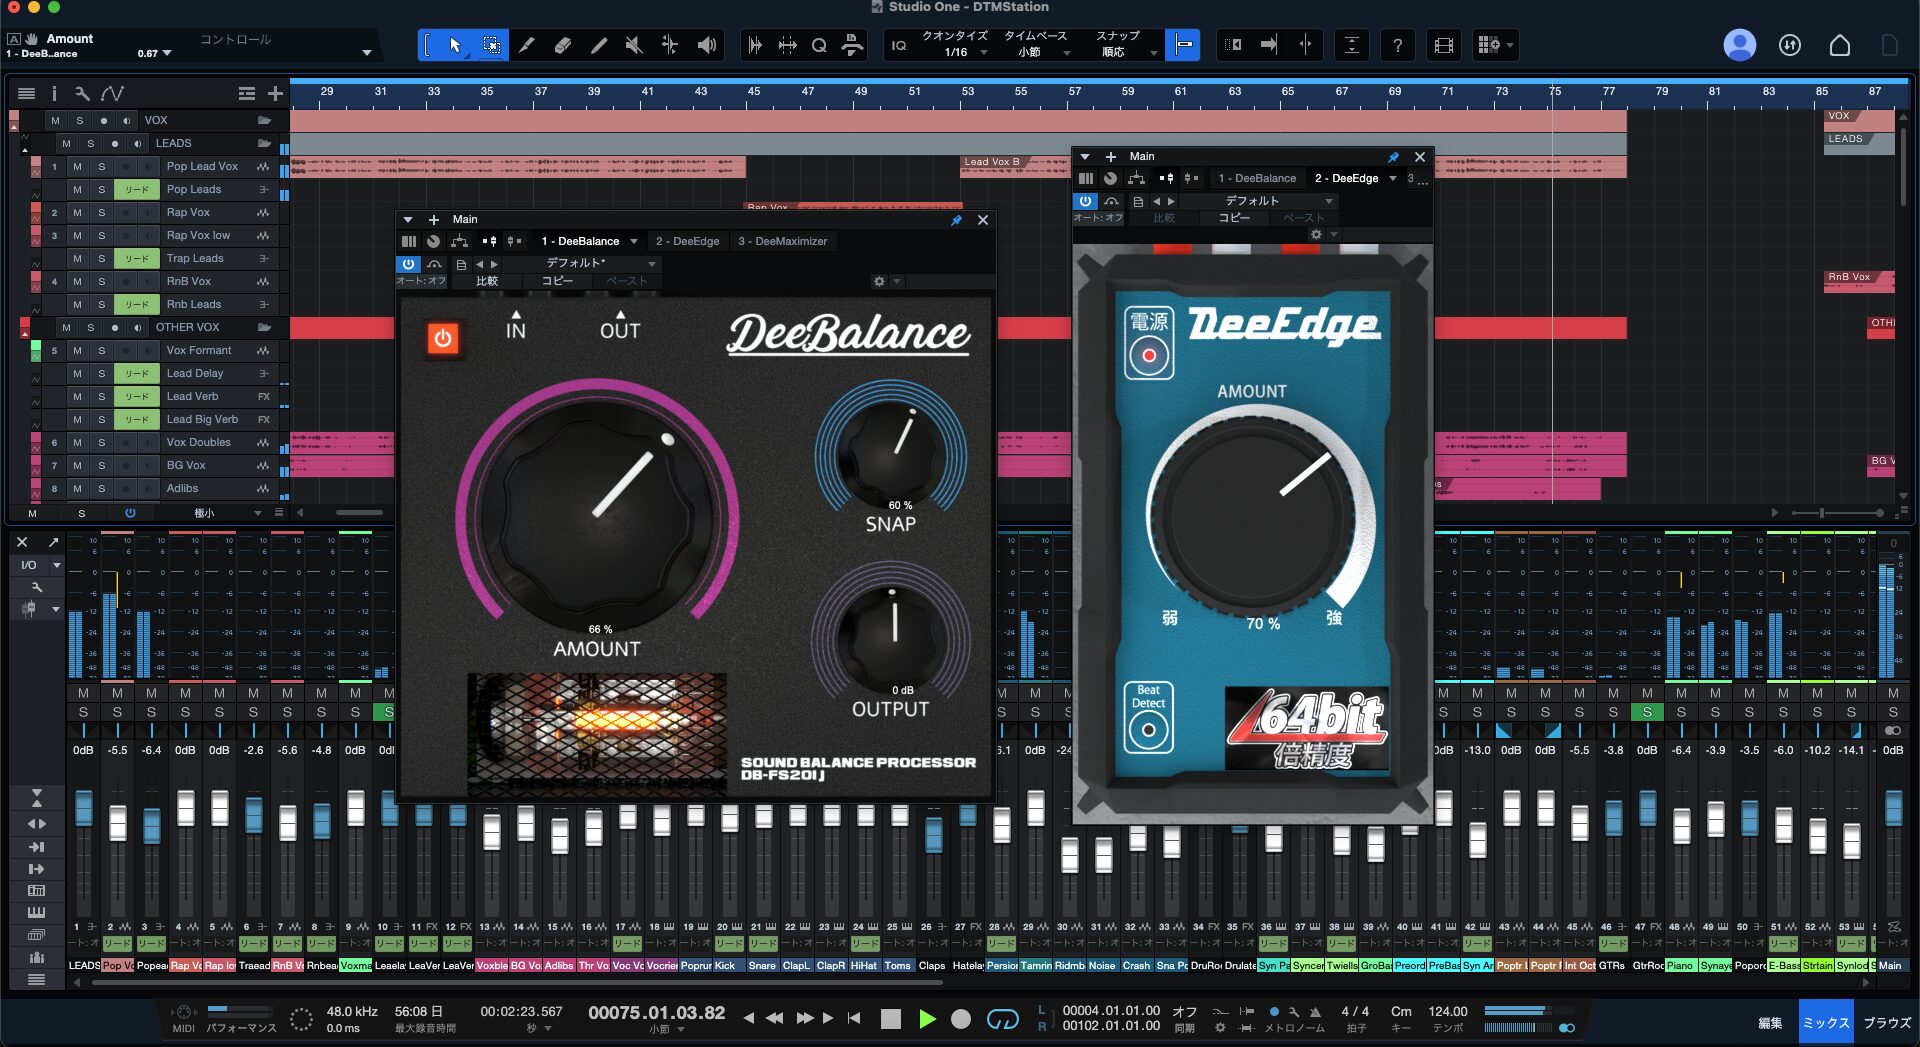This screenshot has width=1920, height=1047.
Task: Select the Arrow tool in the toolbar
Action: (x=455, y=45)
